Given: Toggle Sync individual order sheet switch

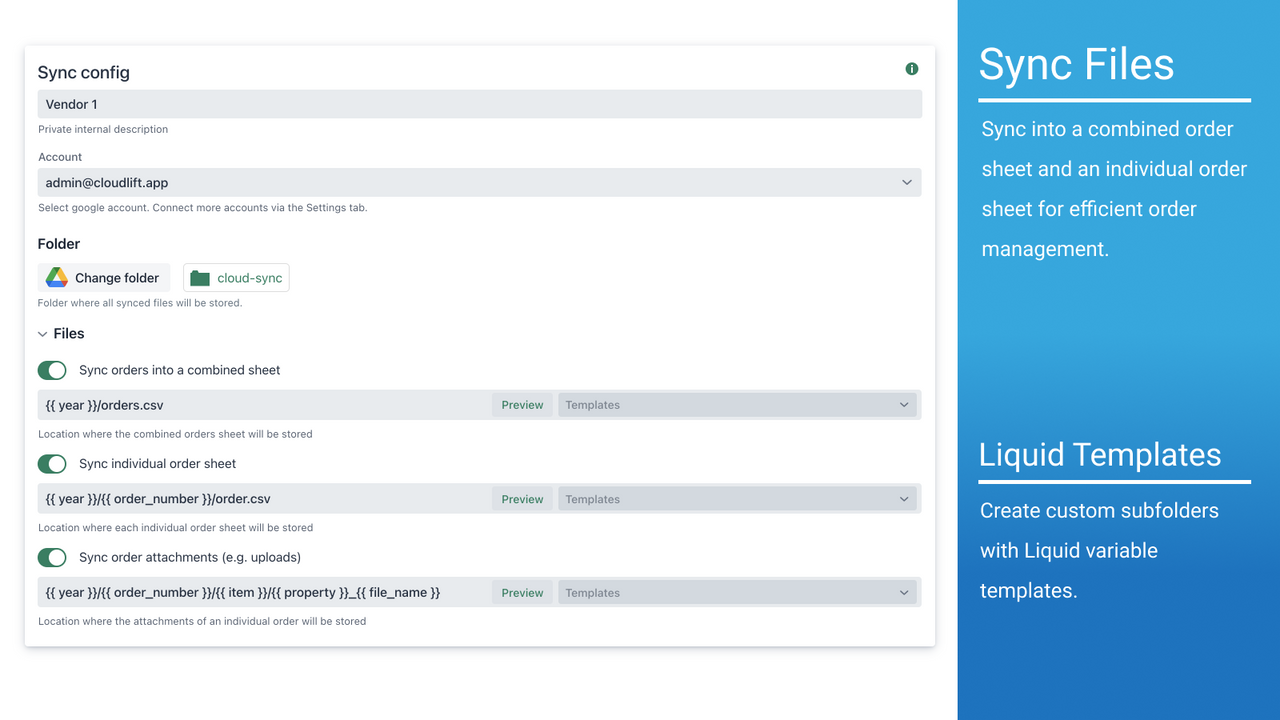Looking at the screenshot, I should [52, 464].
